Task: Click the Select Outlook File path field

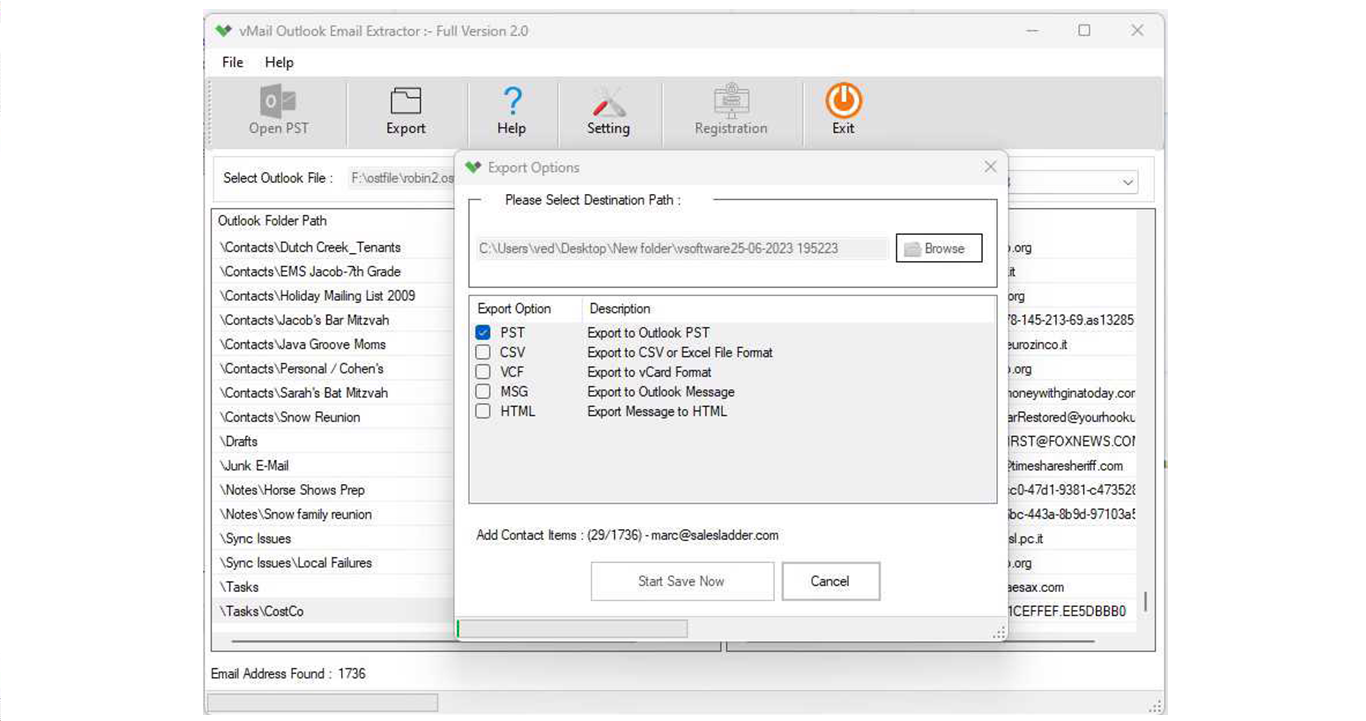Action: coord(401,178)
